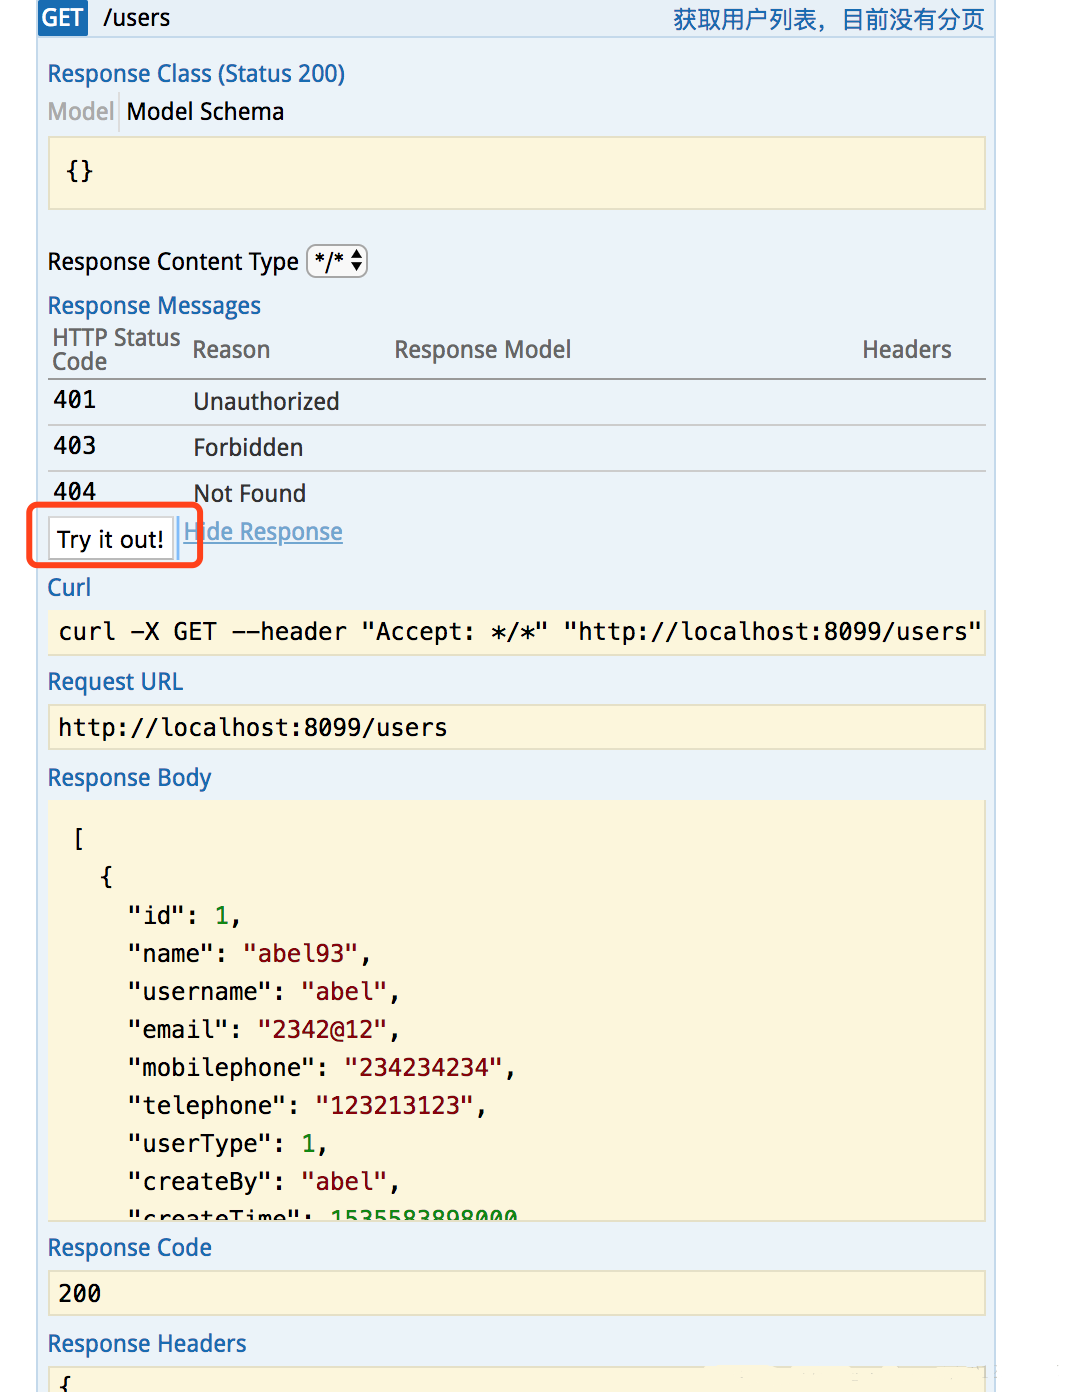The height and width of the screenshot is (1392, 1072).
Task: Click the "id": 1 line
Action: (185, 916)
